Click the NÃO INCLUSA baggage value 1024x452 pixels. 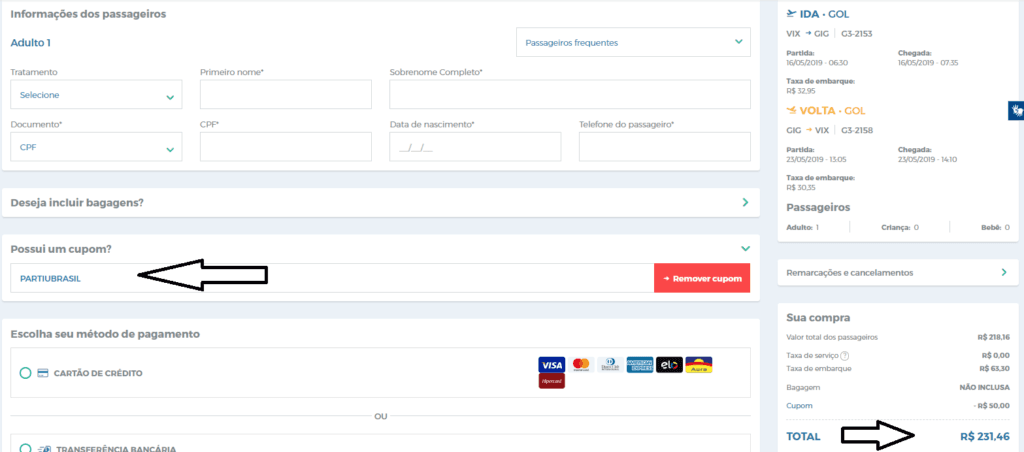(985, 387)
